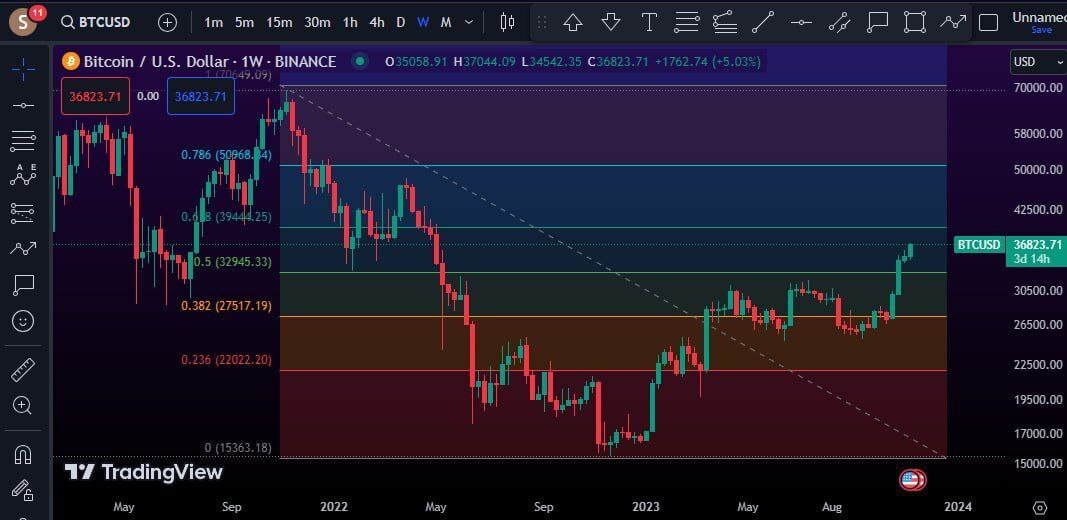Open the Fibonacci retracement tool in left sidebar
Viewport: 1067px width, 520px height.
(x=23, y=139)
